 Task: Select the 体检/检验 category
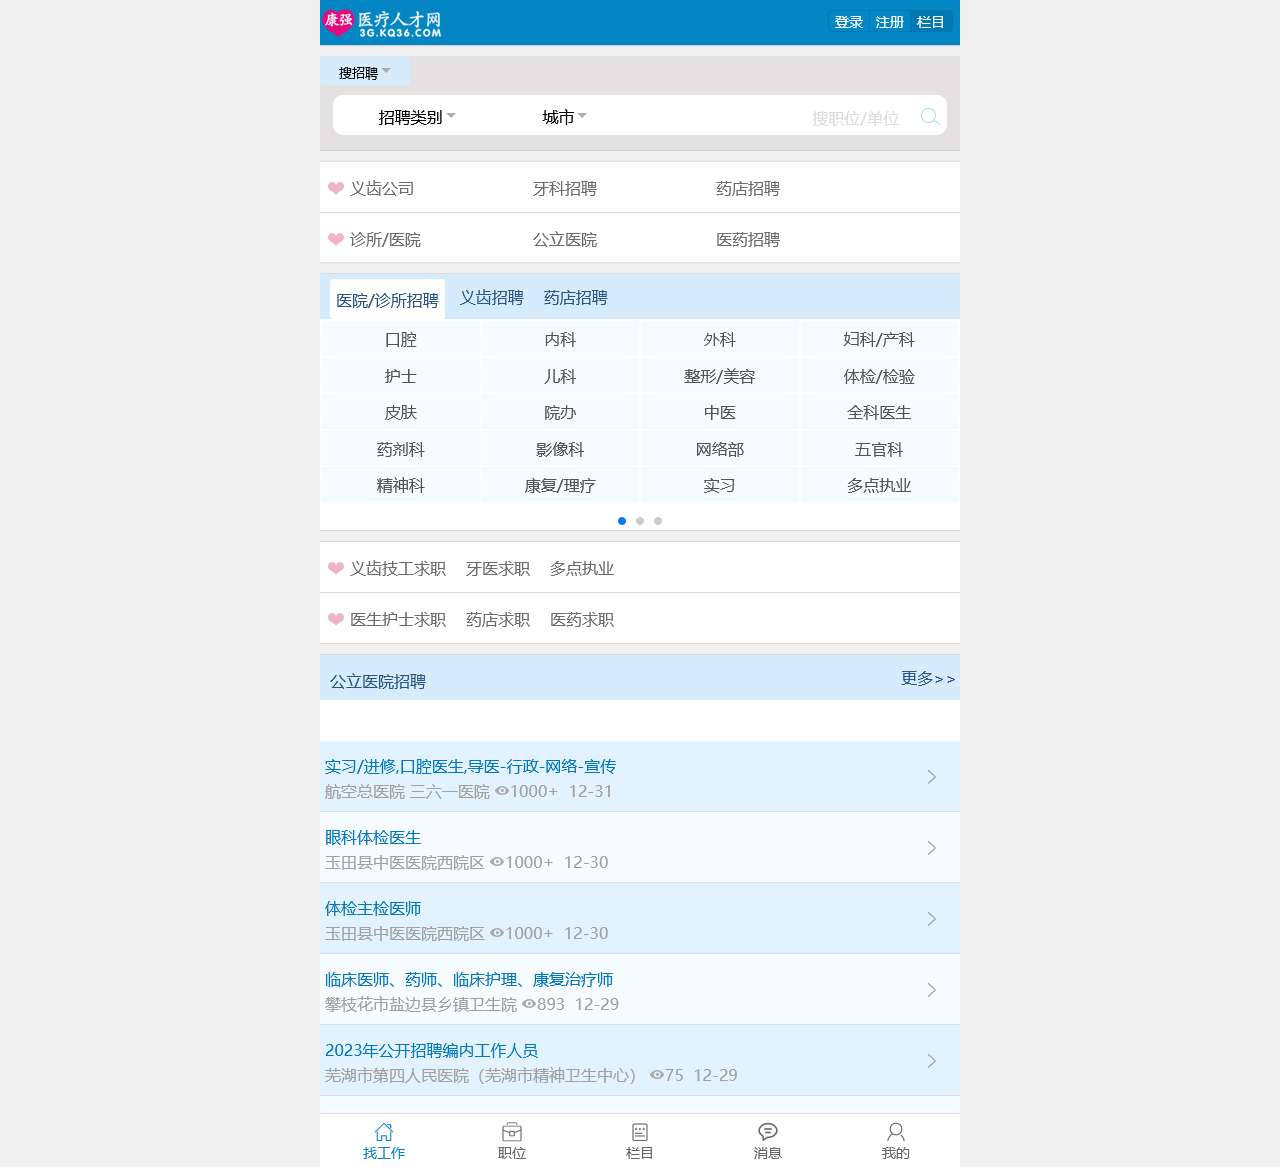[x=879, y=377]
